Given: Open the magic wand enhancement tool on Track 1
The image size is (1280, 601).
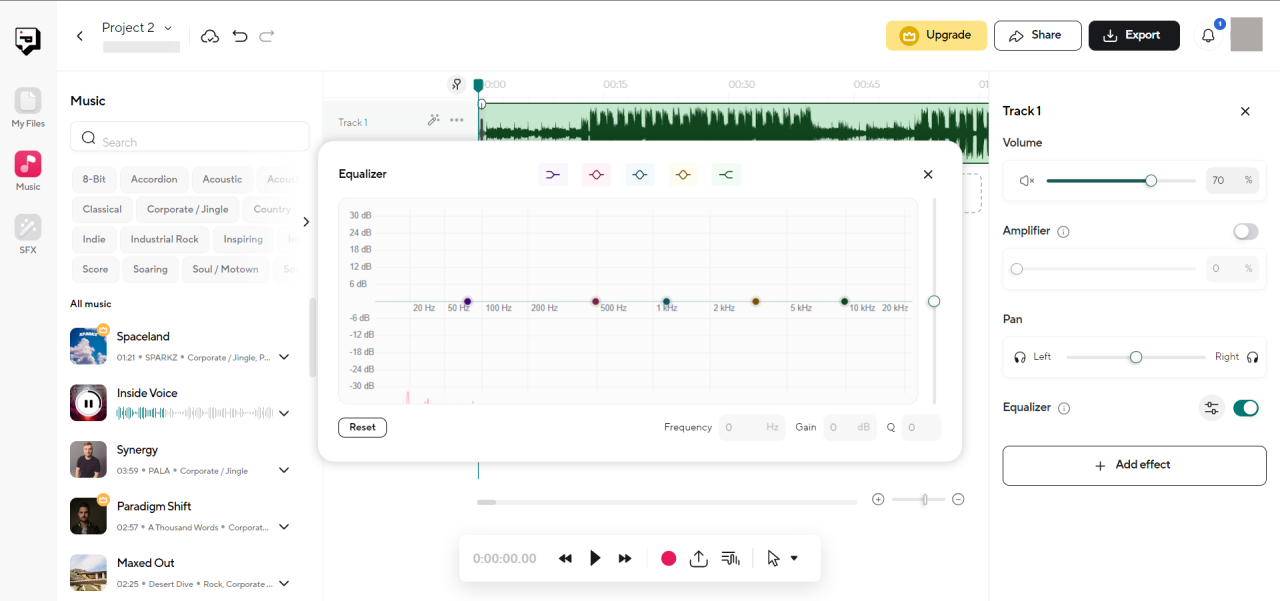Looking at the screenshot, I should [x=433, y=120].
